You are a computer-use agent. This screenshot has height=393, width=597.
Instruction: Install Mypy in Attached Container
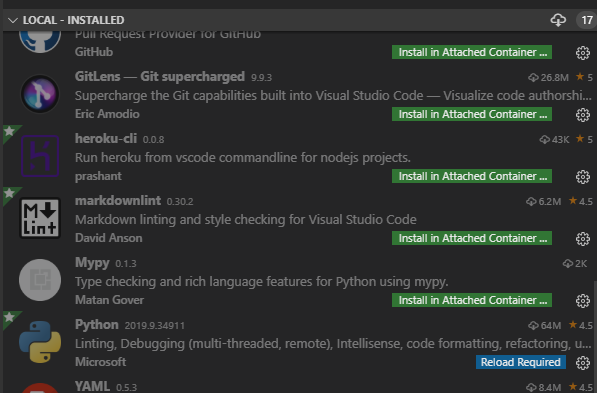(472, 300)
